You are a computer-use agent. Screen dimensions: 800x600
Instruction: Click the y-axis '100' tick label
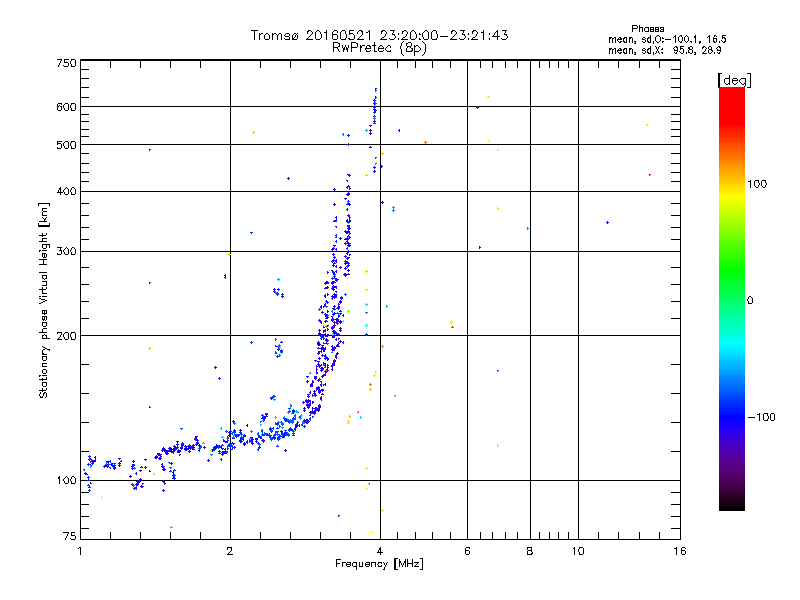[x=66, y=481]
